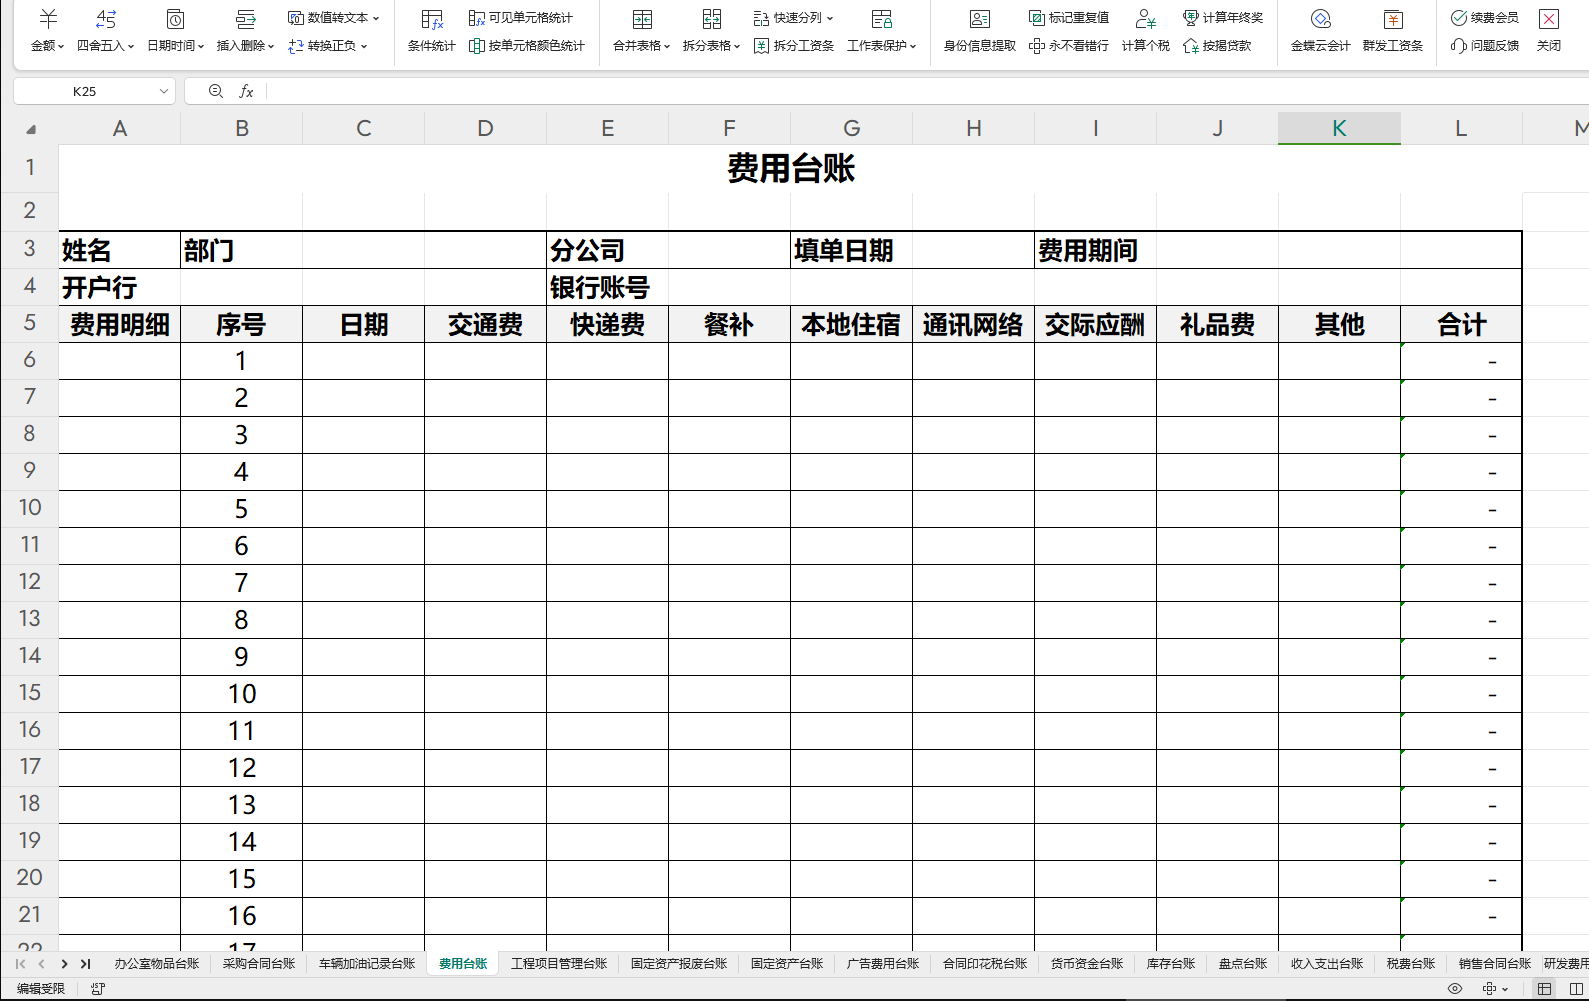Click 永不看错行 row highlight tool
This screenshot has height=1001, width=1589.
click(x=1069, y=46)
